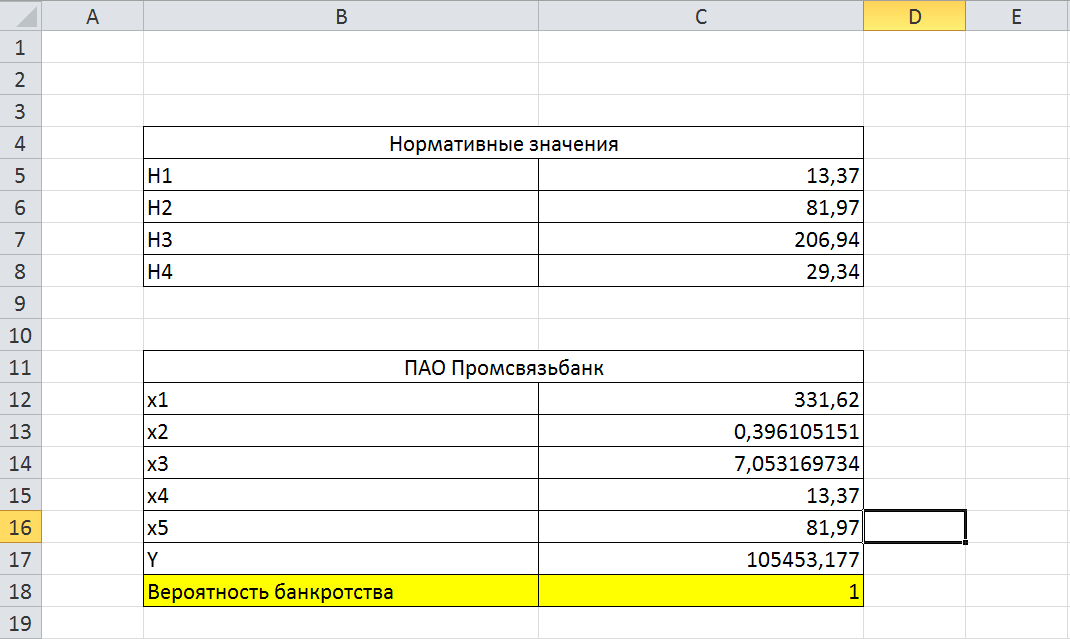This screenshot has width=1070, height=639.
Task: Select the value 7,053169734
Action: pos(701,463)
